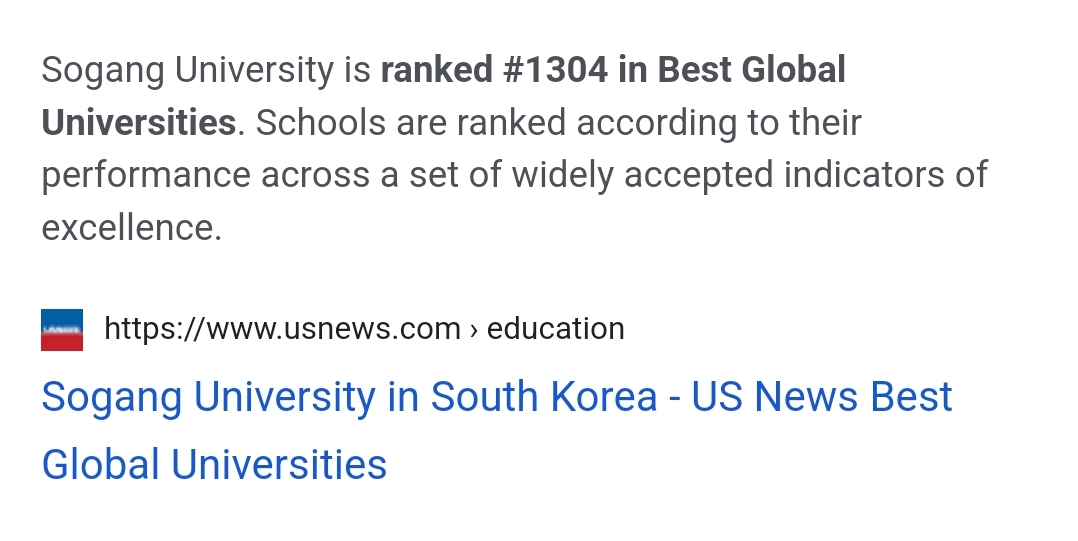Screen dimensions: 1078x541
Task: Click the word 'excellence.' ending the snippet
Action: (131, 228)
